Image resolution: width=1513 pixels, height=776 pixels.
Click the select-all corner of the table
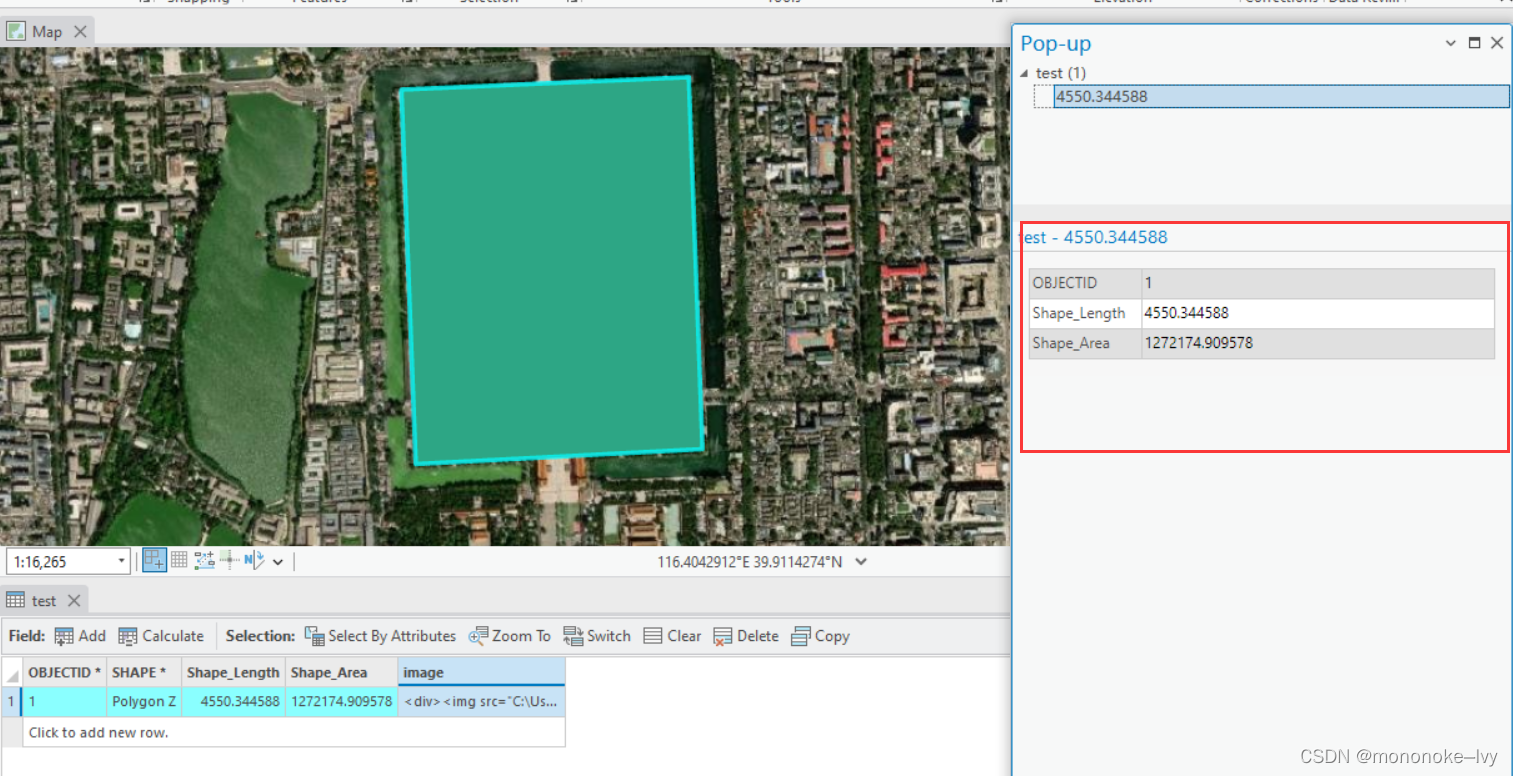pyautogui.click(x=11, y=672)
